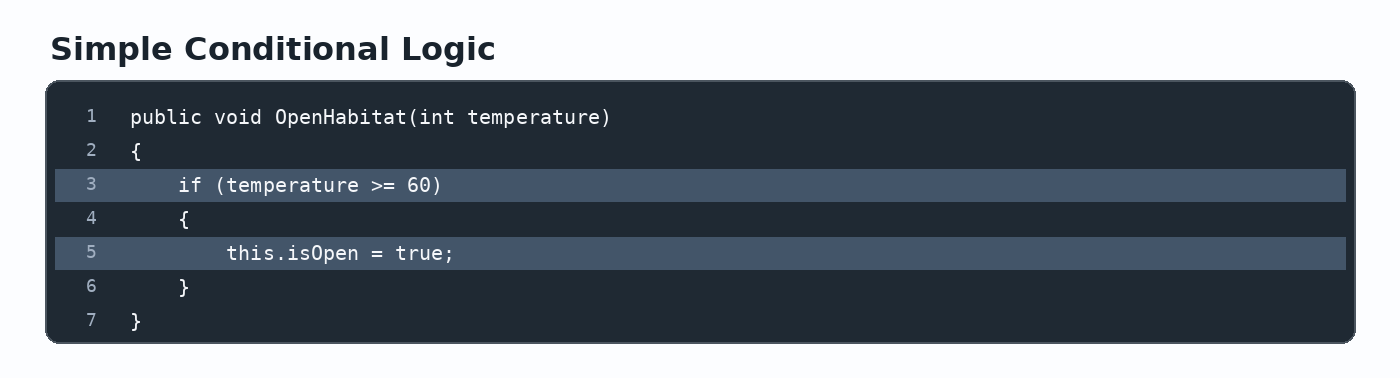Click the 'Simple Conditional Logic' heading

coord(273,49)
